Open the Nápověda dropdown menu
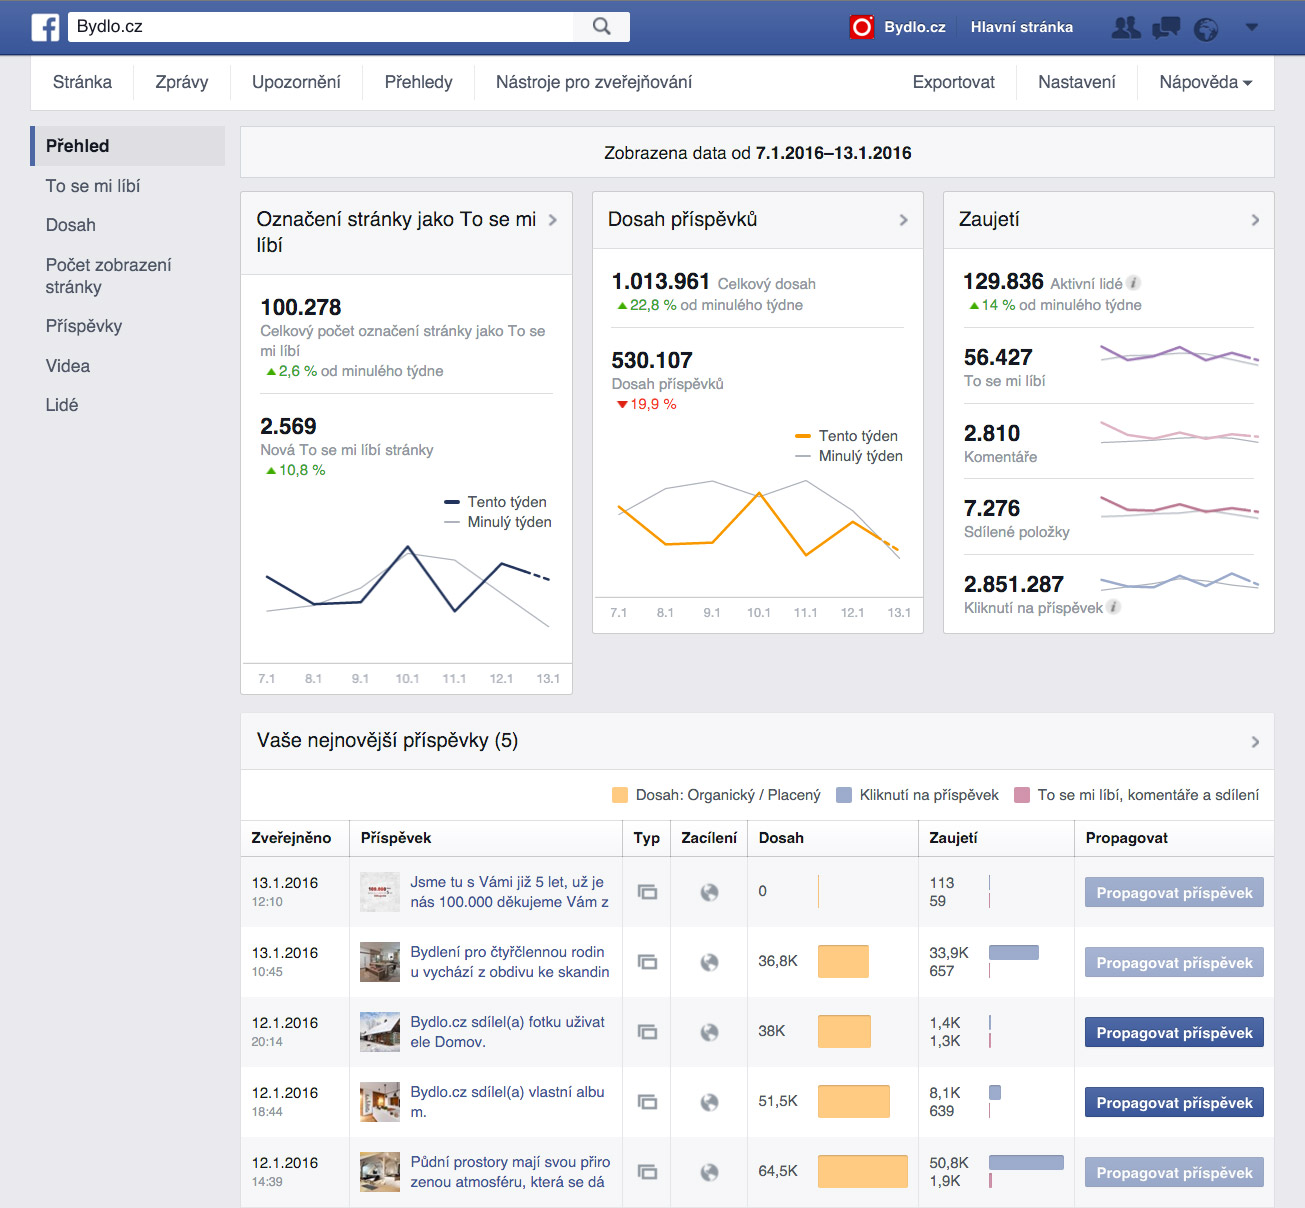 1205,82
